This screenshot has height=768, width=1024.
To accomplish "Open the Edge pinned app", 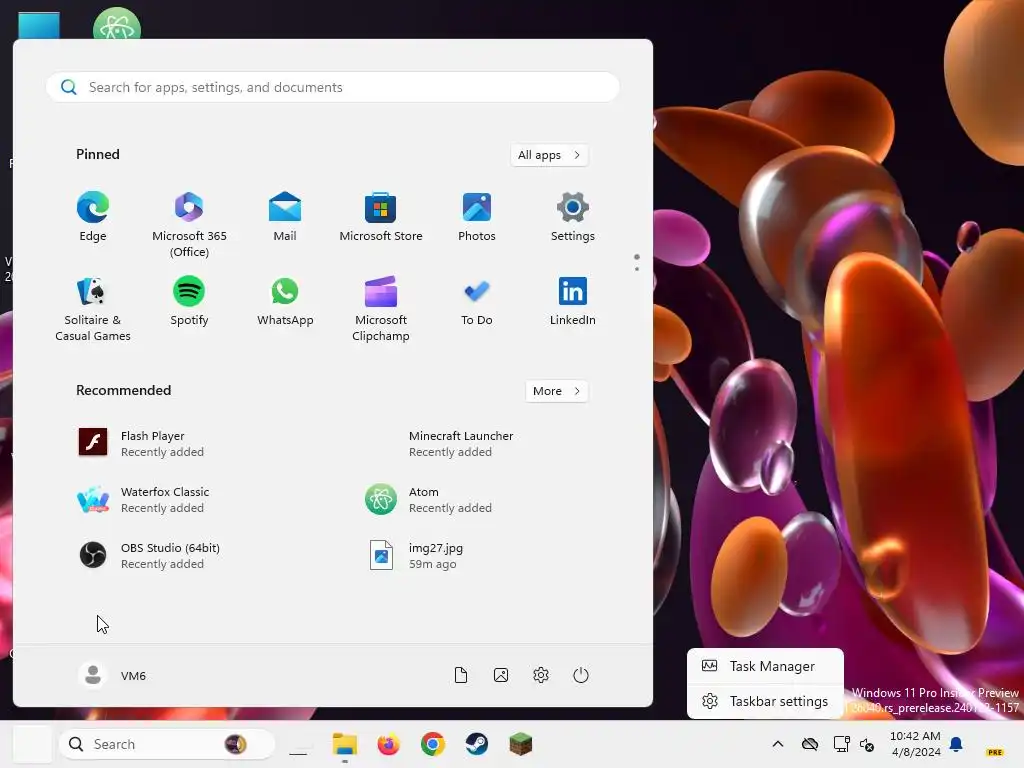I will tap(93, 217).
